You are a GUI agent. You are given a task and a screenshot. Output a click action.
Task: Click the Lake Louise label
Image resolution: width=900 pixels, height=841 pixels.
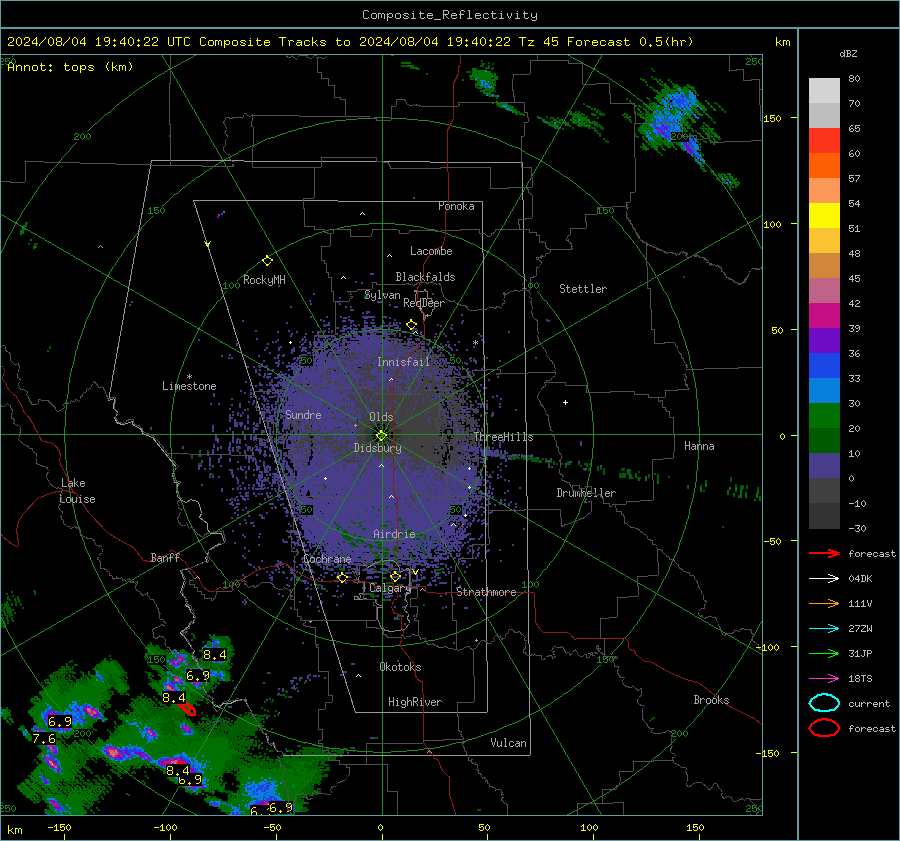pos(77,491)
